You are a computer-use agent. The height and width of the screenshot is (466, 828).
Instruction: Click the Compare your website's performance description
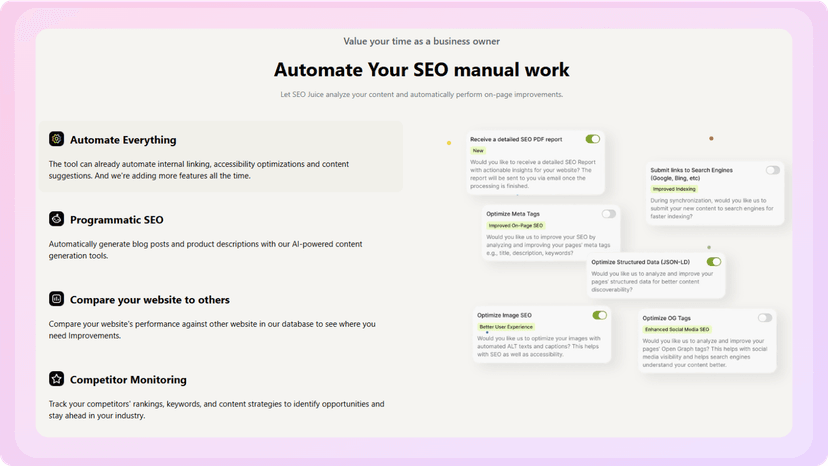(x=212, y=330)
